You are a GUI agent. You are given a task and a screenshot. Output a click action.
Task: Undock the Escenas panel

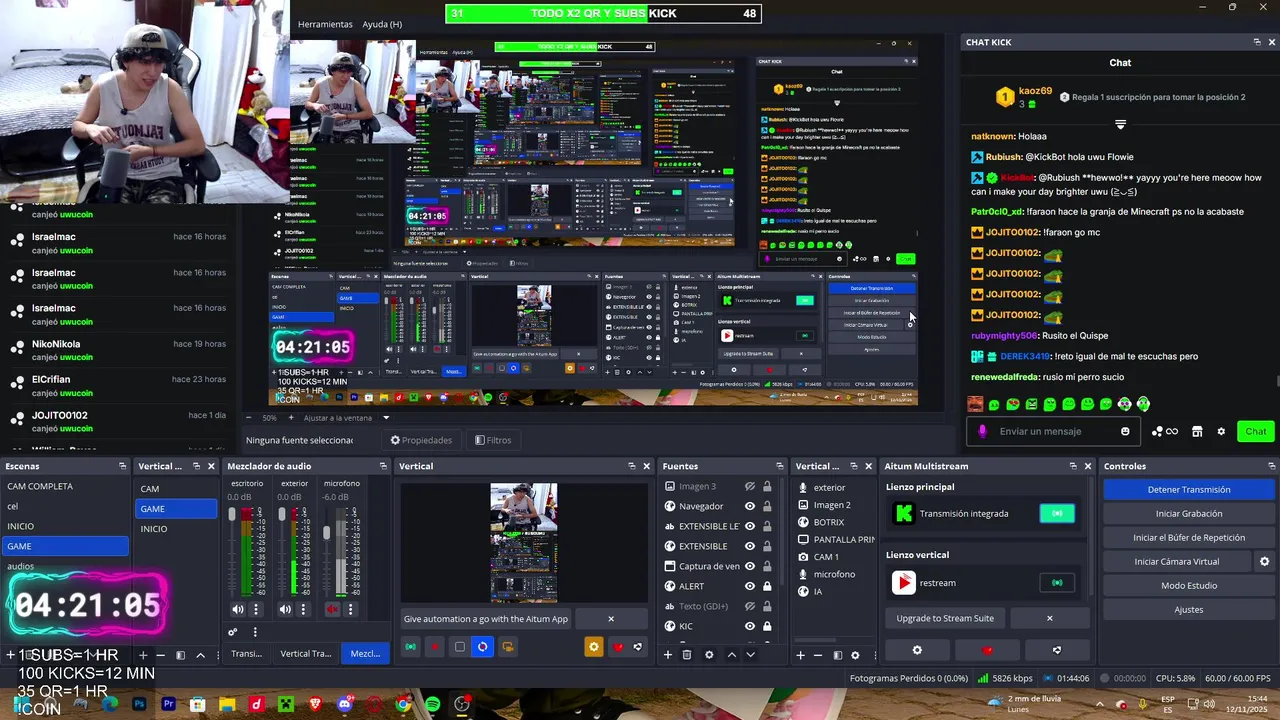click(122, 466)
